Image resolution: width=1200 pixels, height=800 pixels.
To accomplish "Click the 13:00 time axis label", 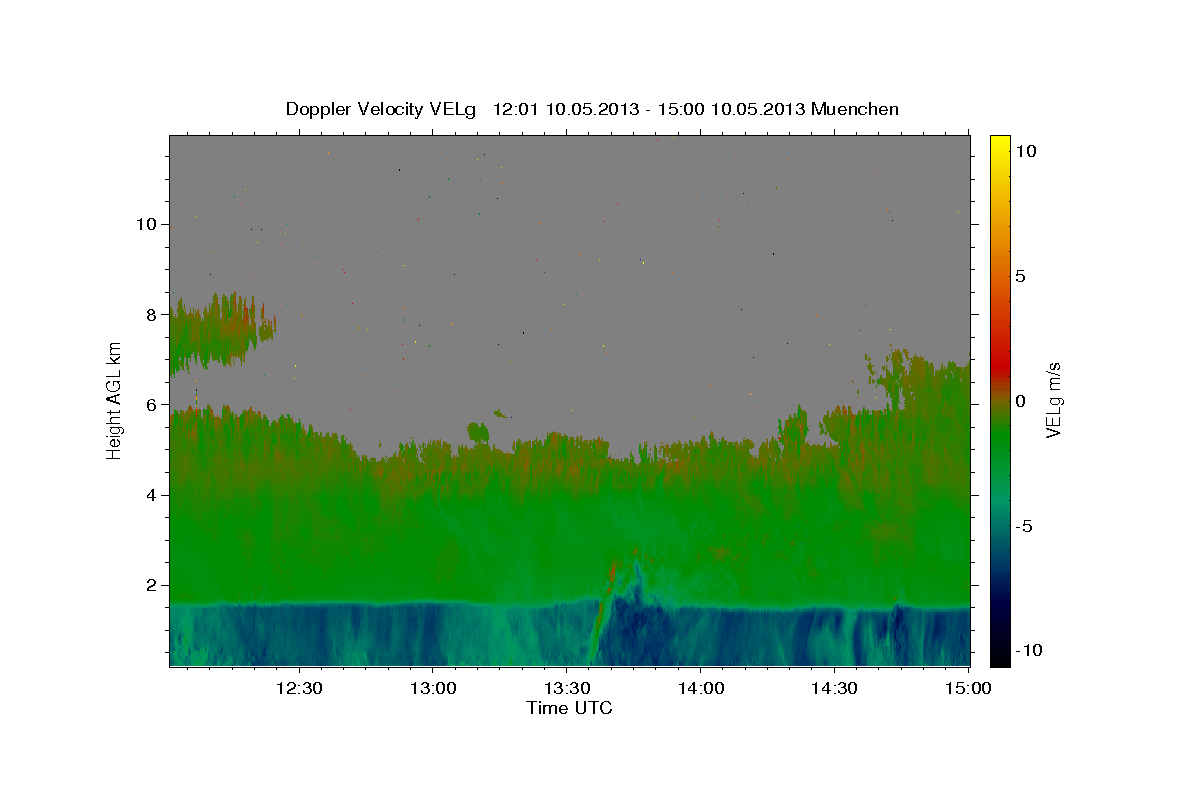I will tap(433, 688).
